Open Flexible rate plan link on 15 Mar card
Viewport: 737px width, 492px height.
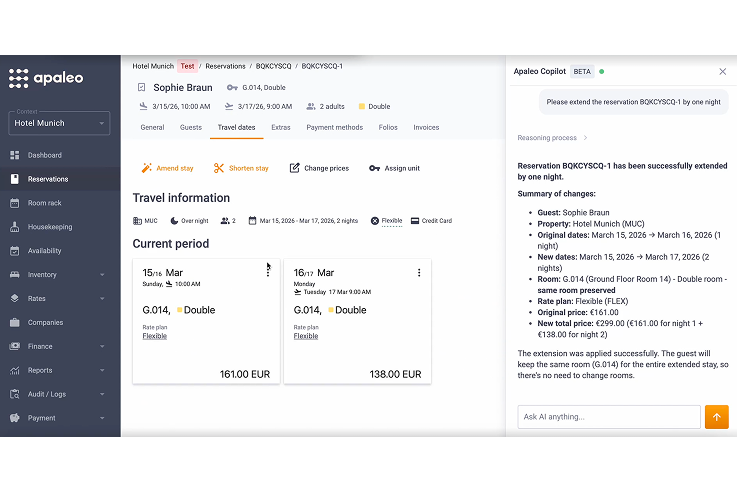(154, 336)
